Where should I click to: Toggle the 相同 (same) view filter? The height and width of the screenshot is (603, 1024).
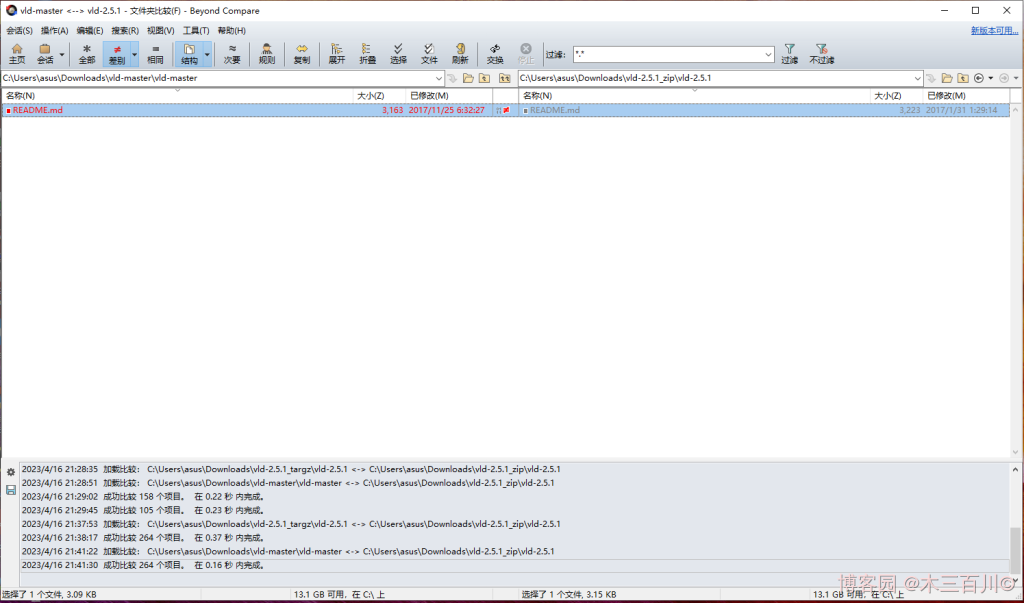pyautogui.click(x=155, y=53)
